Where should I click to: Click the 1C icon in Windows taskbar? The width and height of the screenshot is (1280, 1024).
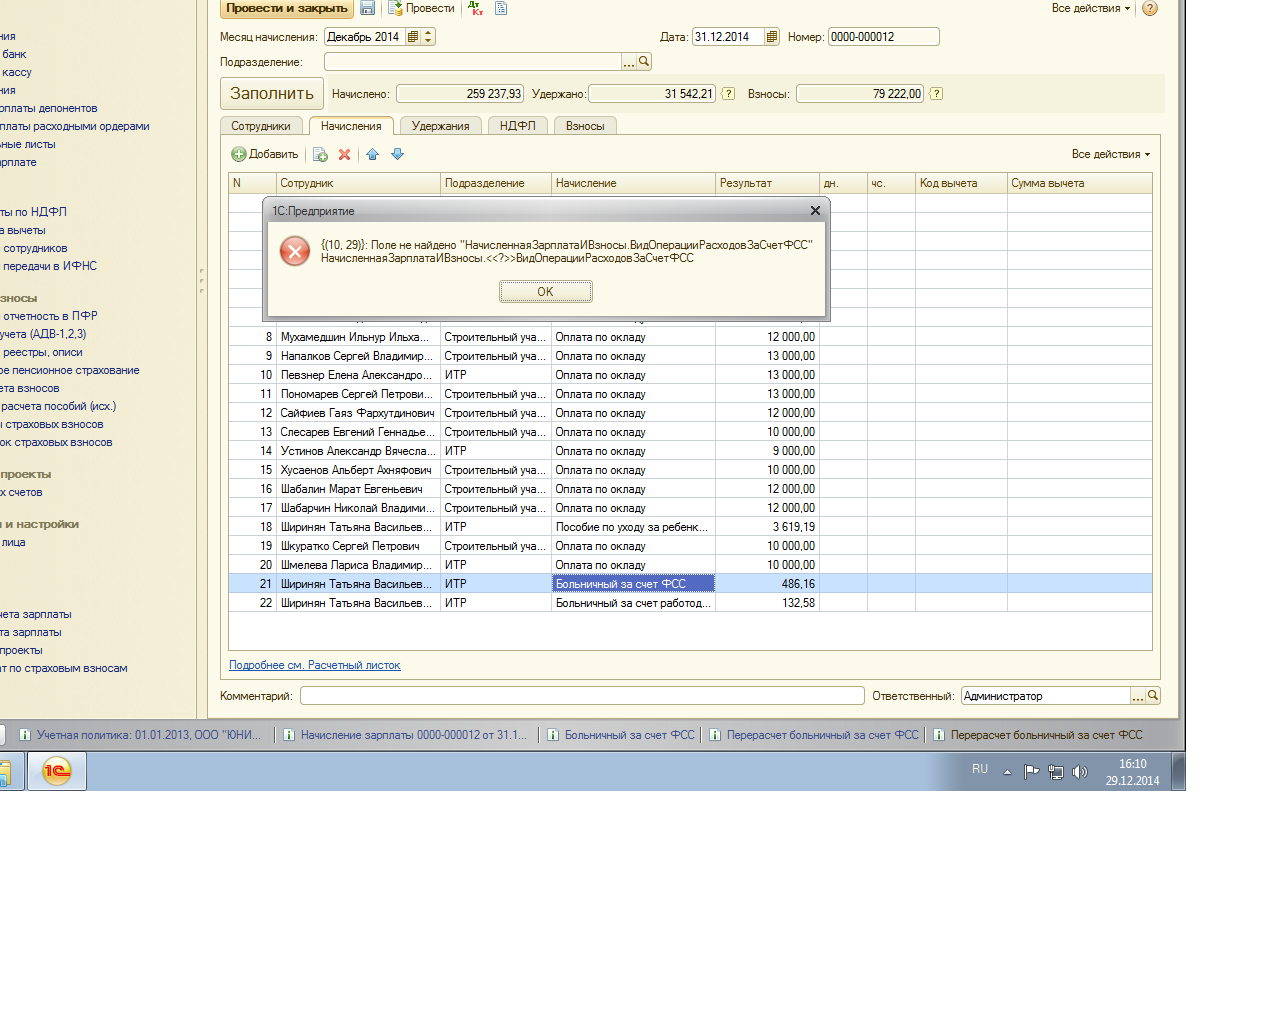57,771
